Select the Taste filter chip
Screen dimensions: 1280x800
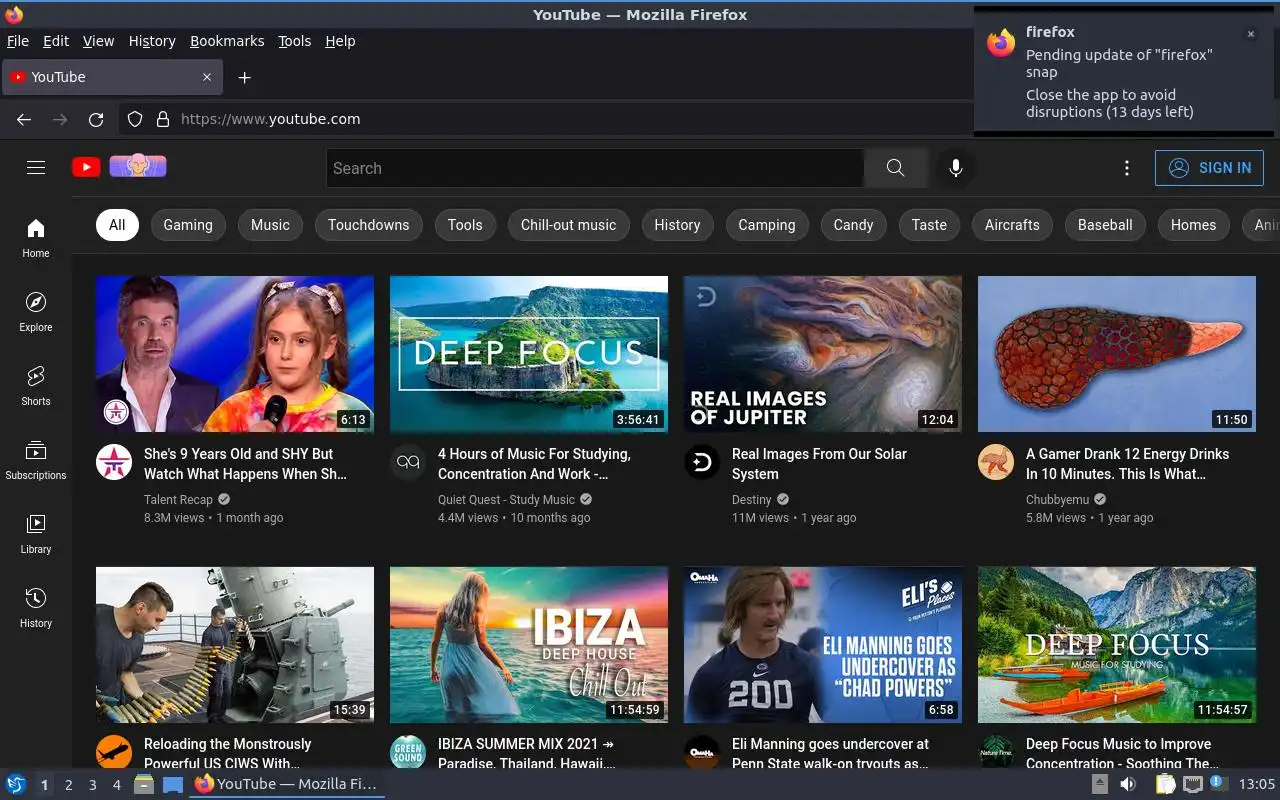tap(929, 225)
